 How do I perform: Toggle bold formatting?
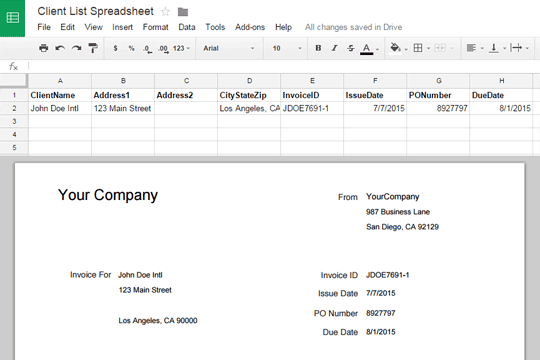(x=318, y=48)
